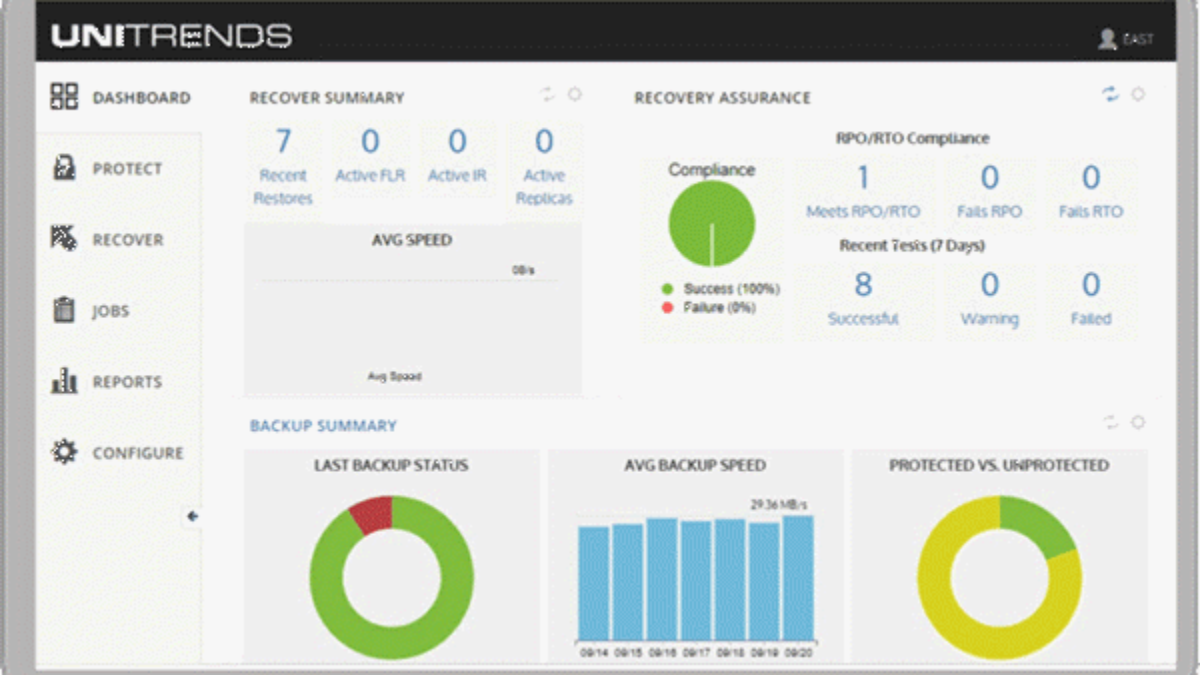The height and width of the screenshot is (675, 1200).
Task: Select the RECOVER menu label
Action: (x=128, y=240)
